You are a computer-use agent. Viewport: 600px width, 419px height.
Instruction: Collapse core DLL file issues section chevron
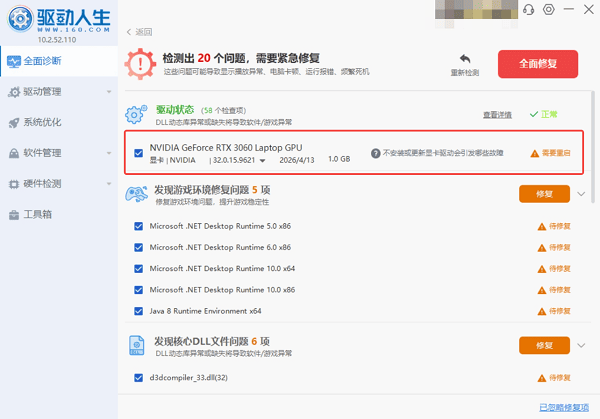coord(581,346)
